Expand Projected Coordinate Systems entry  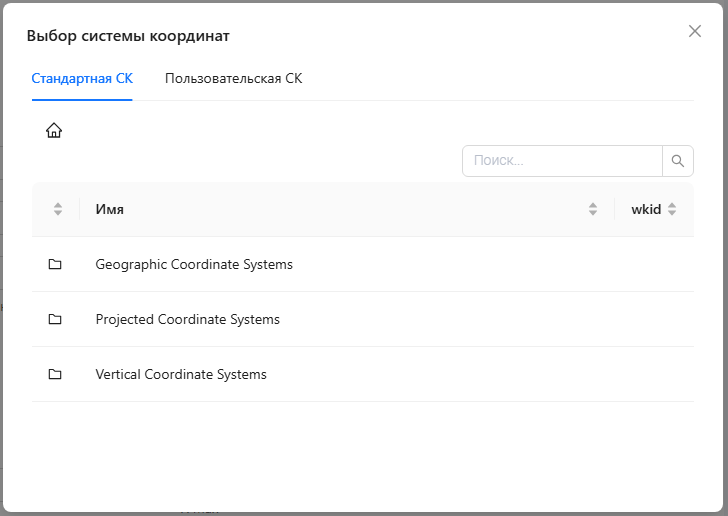187,319
